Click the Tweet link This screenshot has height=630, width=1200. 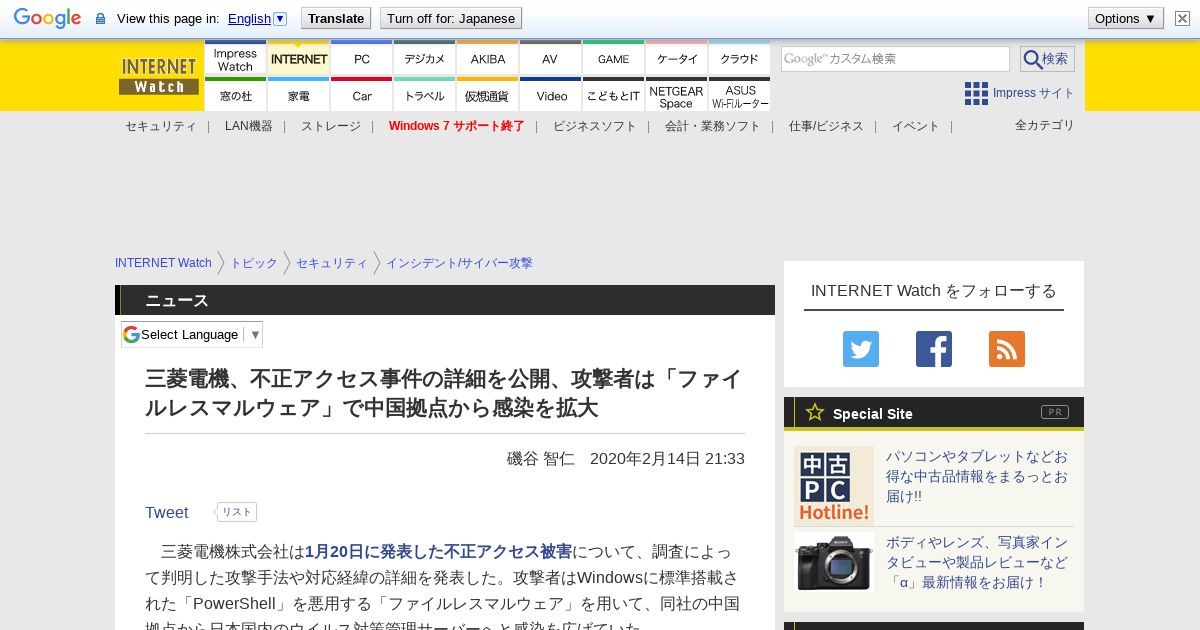coord(166,512)
